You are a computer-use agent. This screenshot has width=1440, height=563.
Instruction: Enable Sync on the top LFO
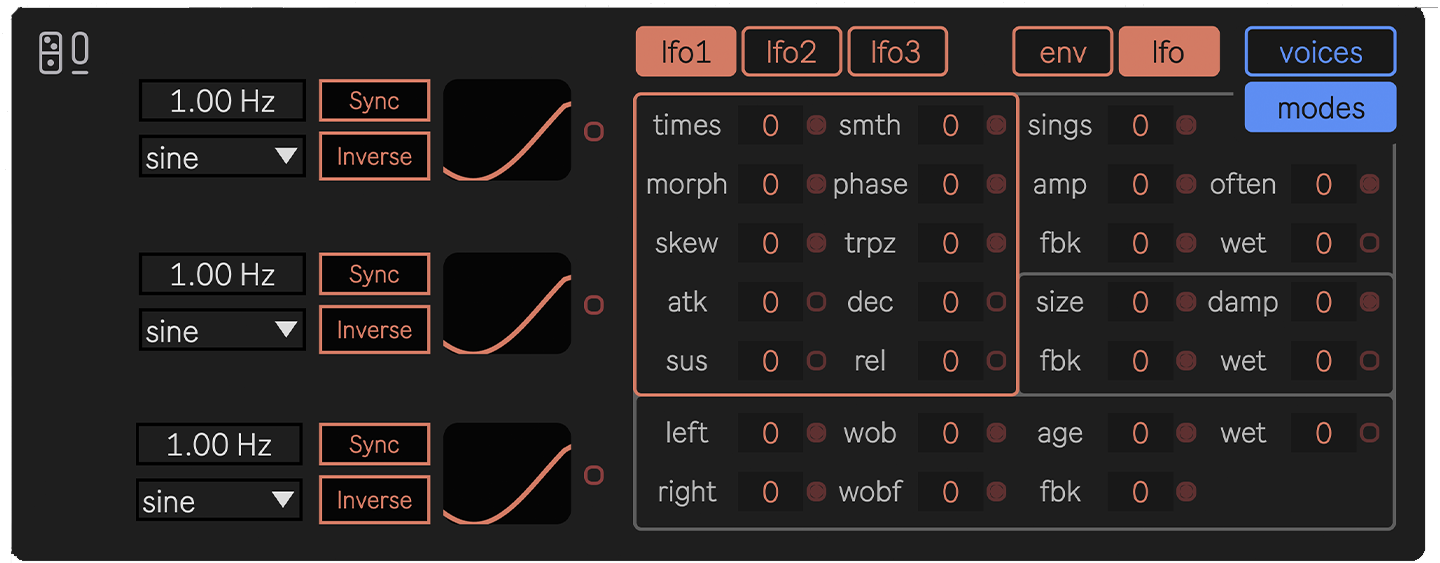(374, 101)
